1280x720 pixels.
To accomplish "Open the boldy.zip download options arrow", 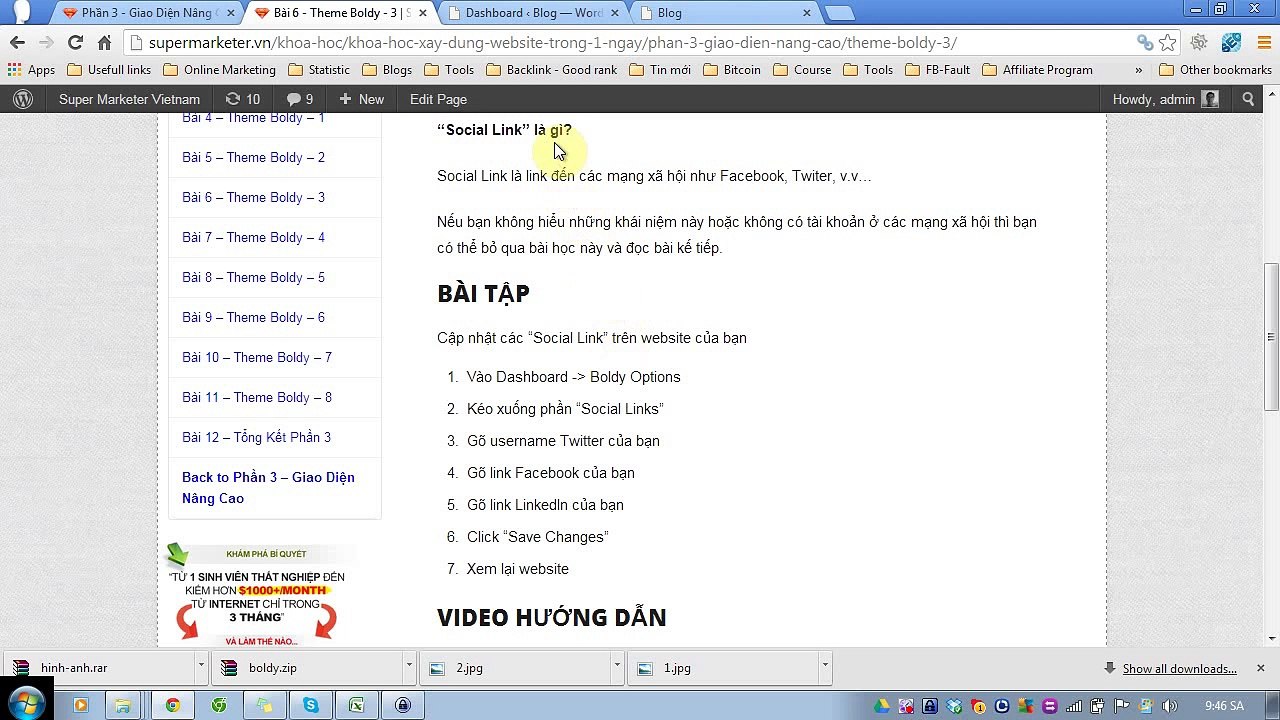I will click(409, 667).
